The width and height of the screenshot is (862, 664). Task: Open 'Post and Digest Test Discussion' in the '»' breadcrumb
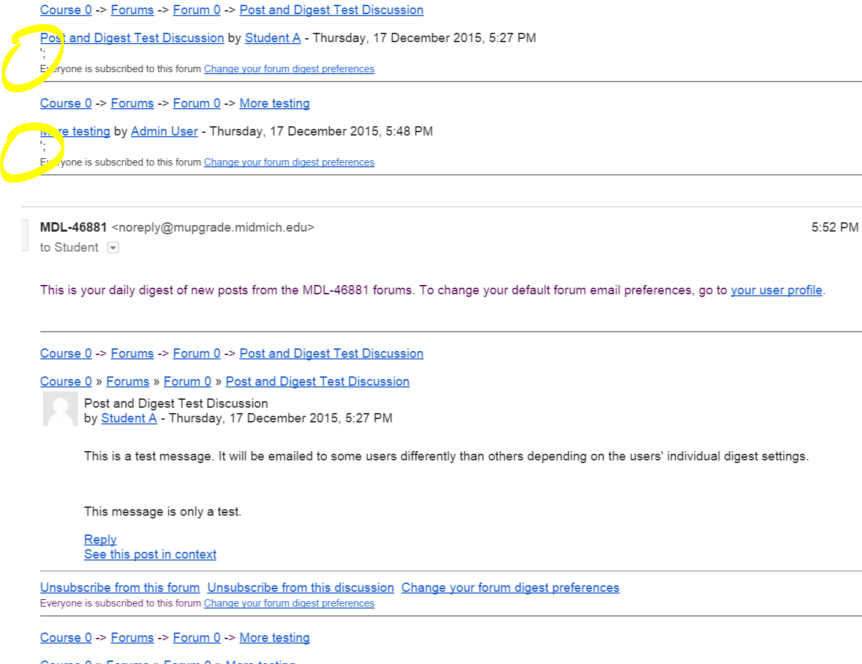pyautogui.click(x=318, y=381)
